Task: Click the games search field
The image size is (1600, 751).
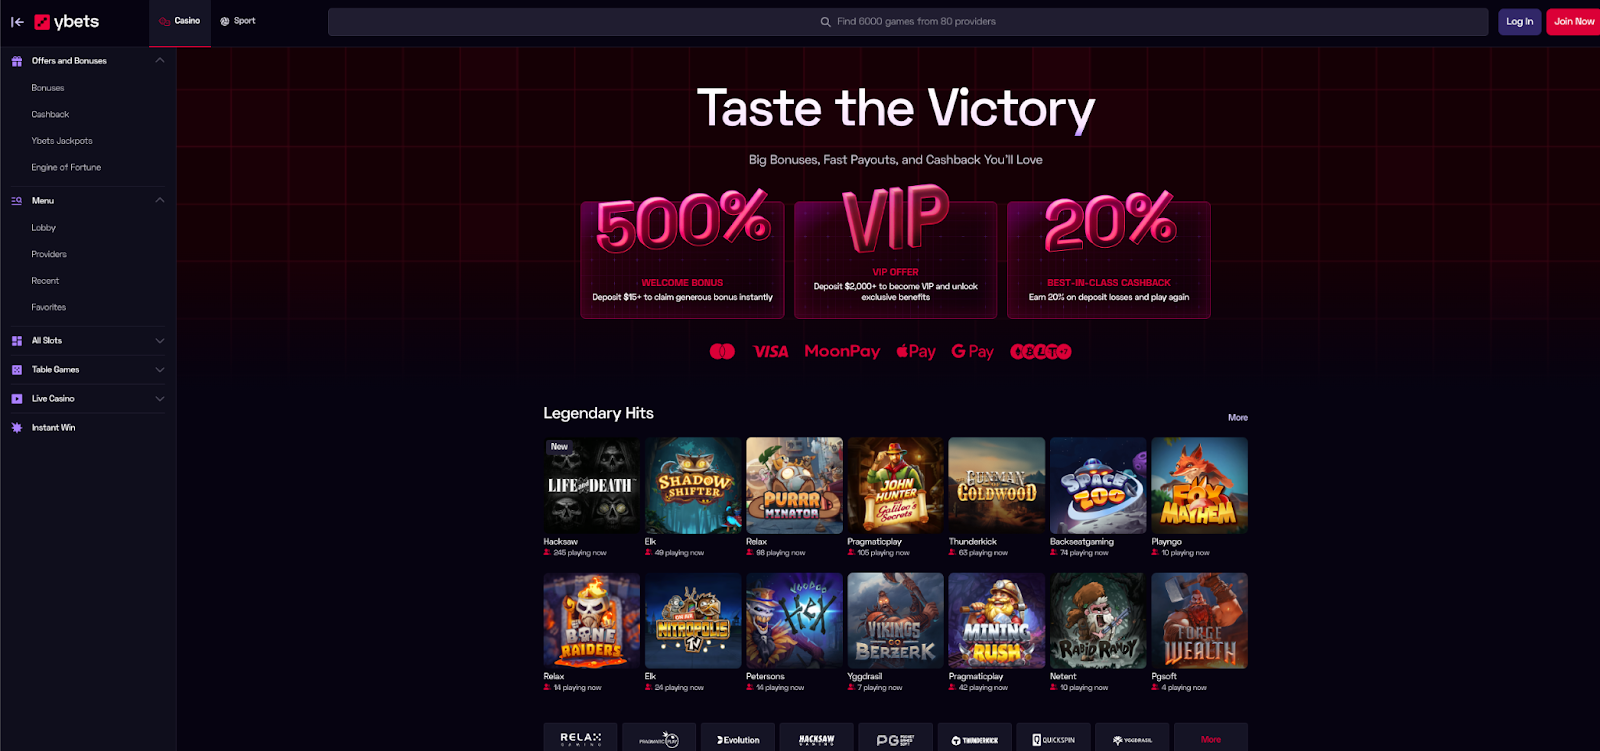Action: pos(908,22)
